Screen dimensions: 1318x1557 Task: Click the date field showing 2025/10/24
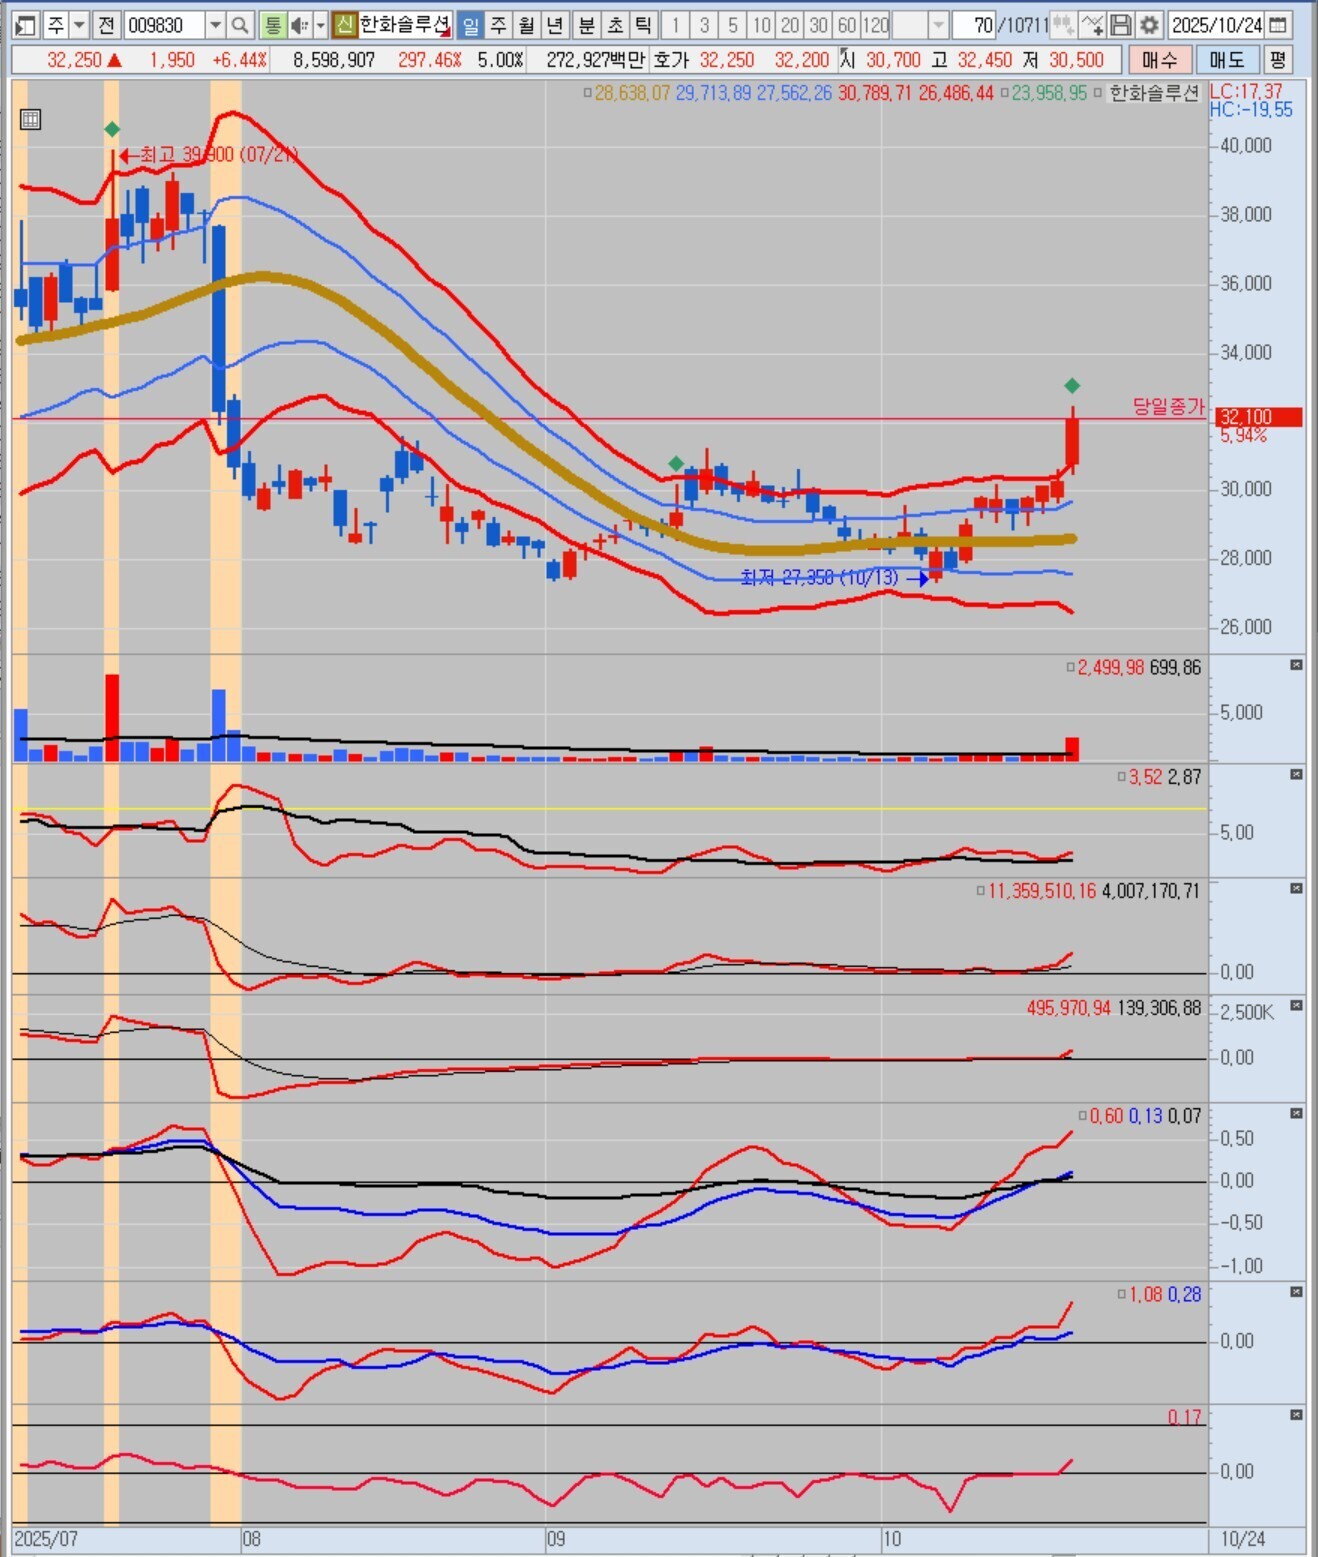click(x=1217, y=25)
